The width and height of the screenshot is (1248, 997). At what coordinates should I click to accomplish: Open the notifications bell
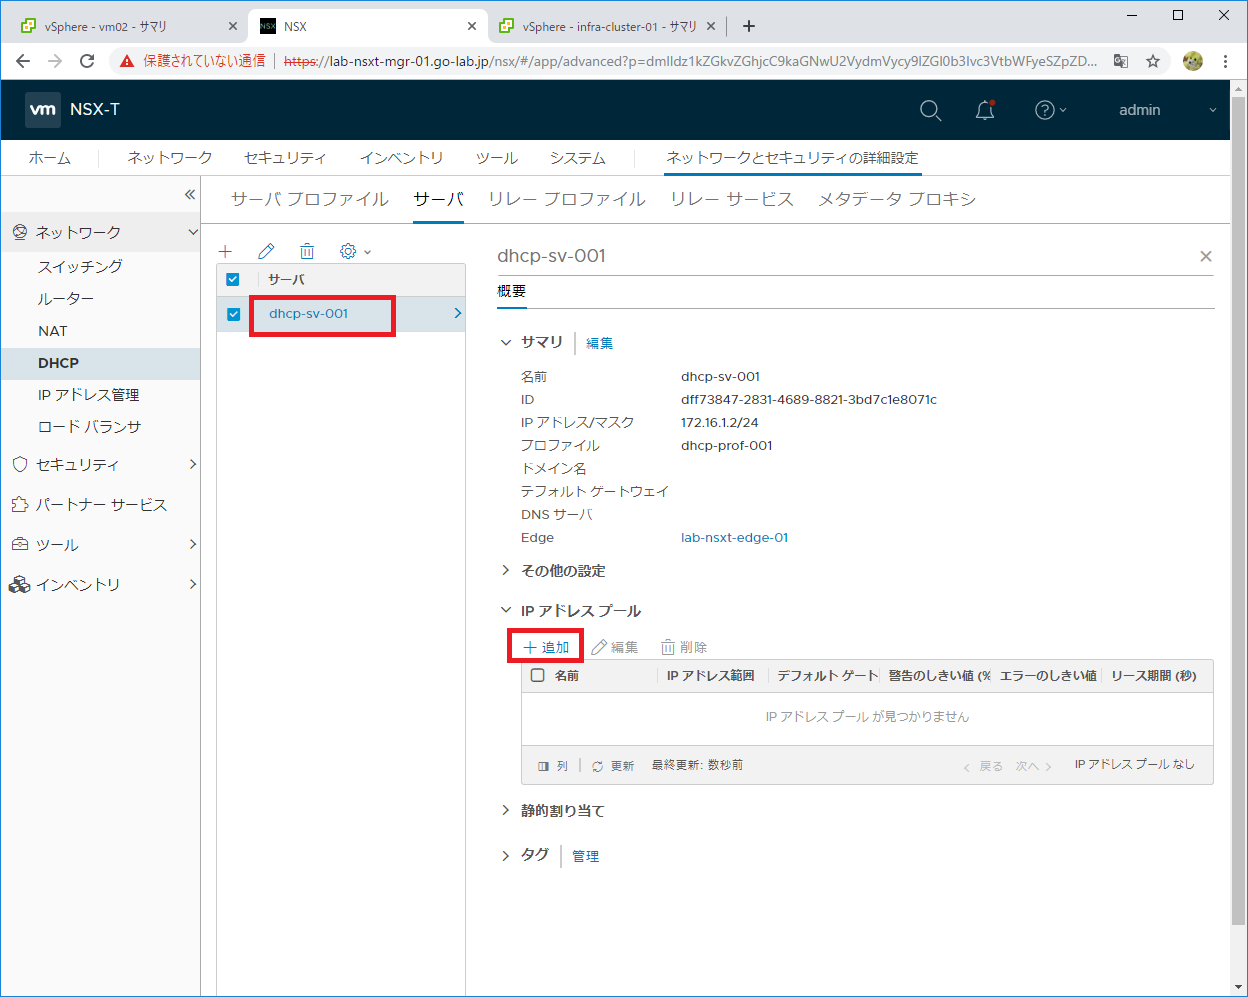985,110
